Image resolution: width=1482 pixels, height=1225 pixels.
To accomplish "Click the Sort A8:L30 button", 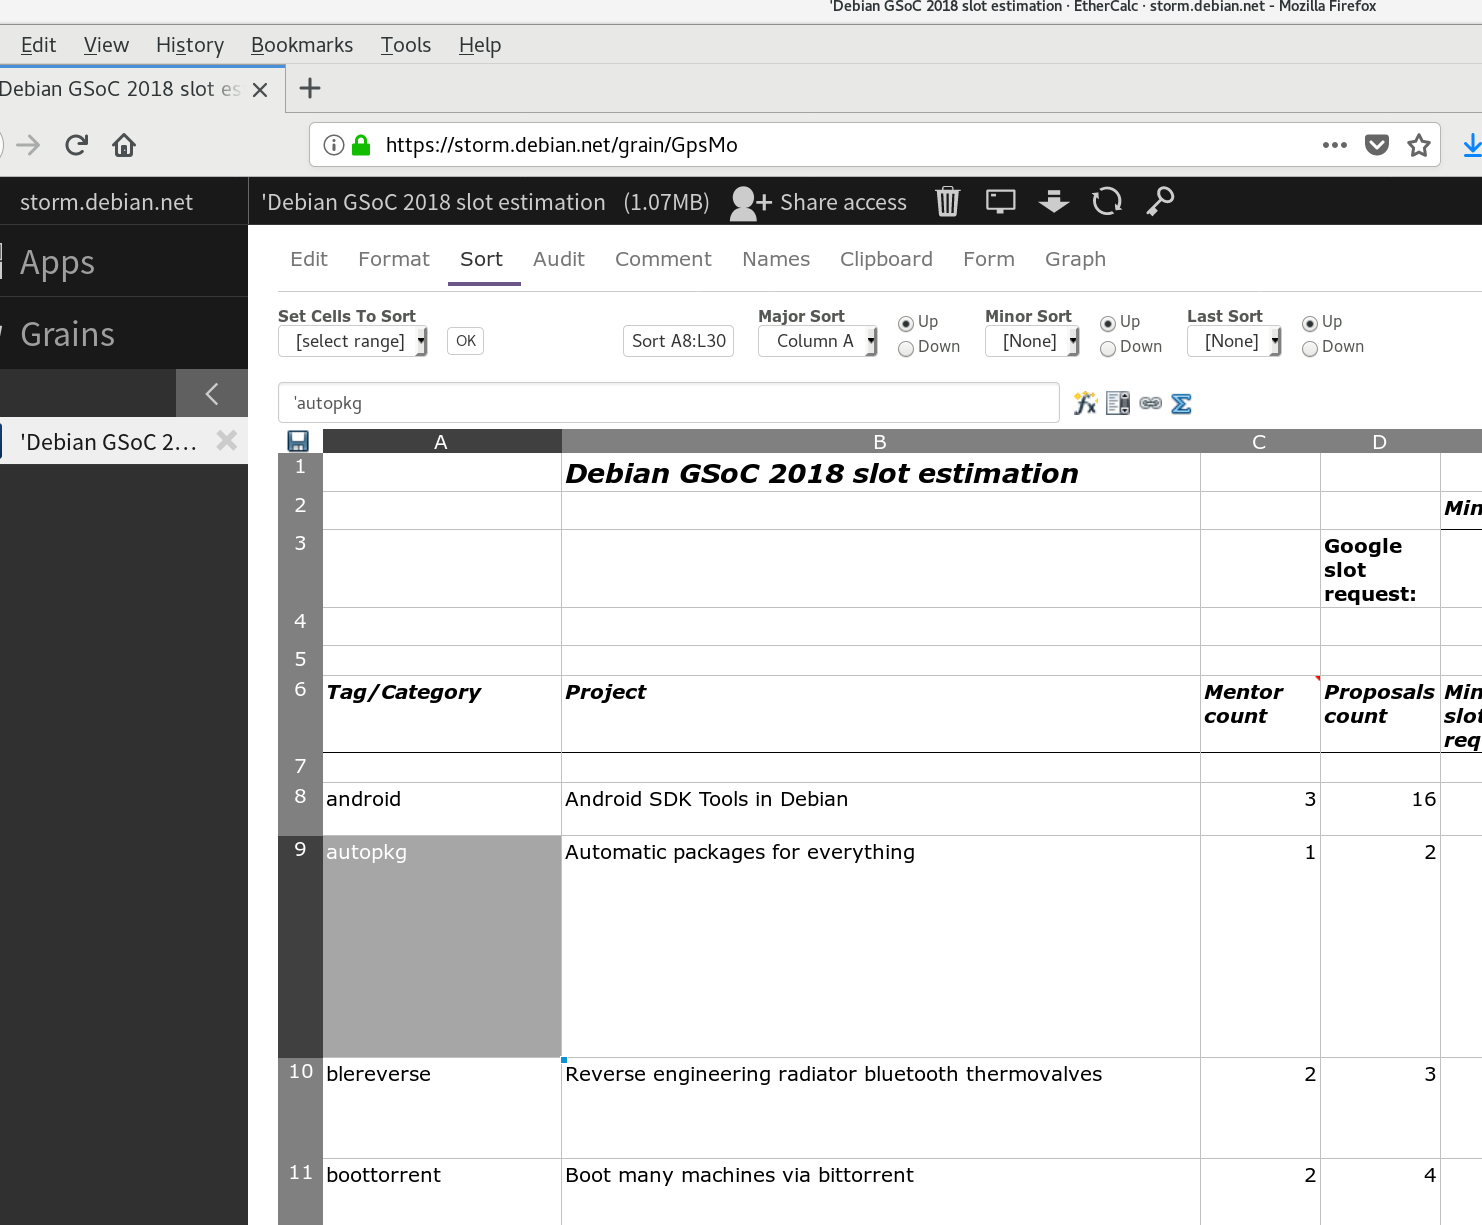I will [679, 341].
